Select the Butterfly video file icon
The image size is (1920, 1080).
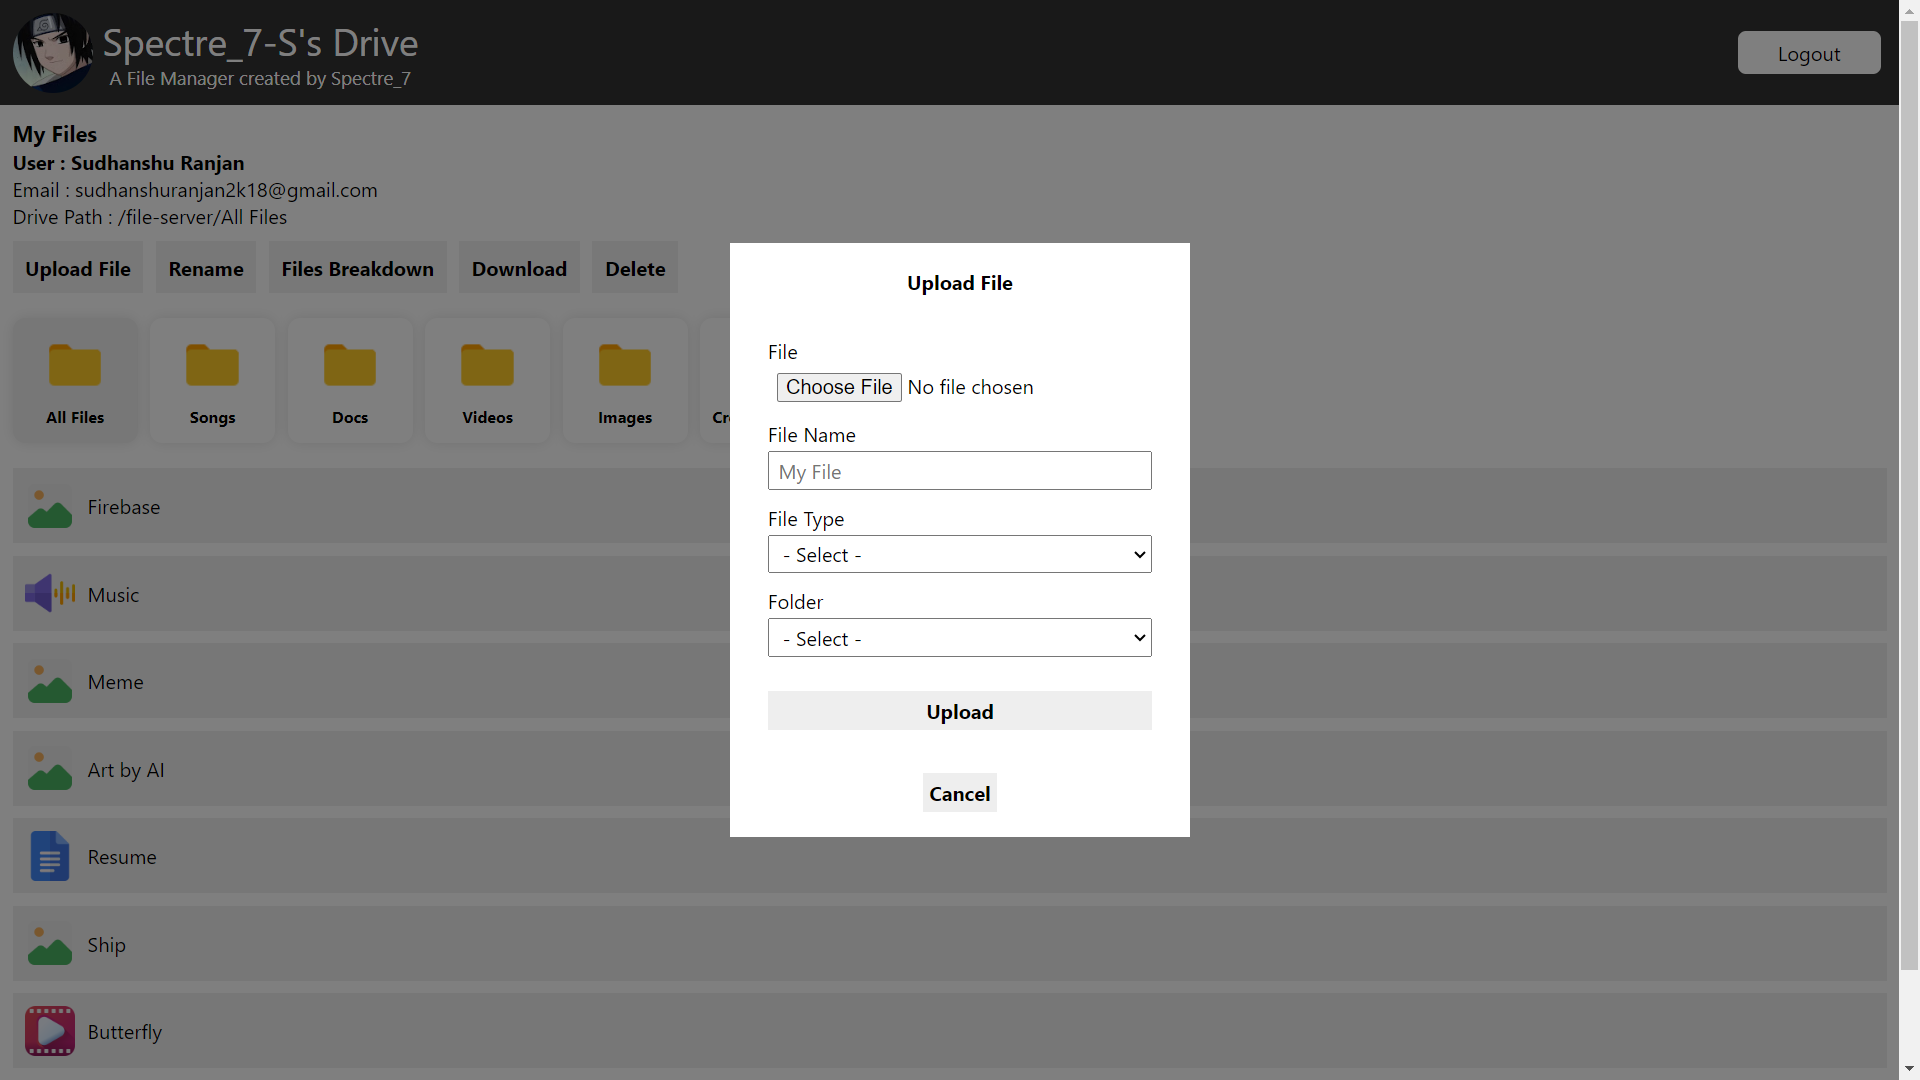pyautogui.click(x=50, y=1032)
